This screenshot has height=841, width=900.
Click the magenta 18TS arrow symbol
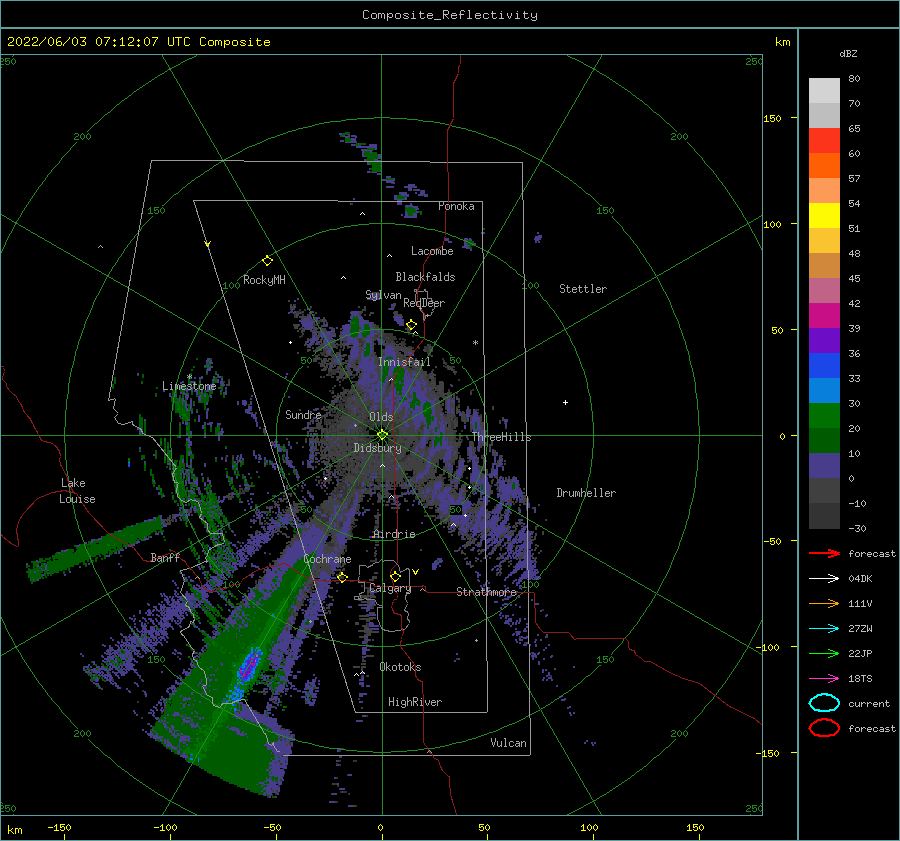point(824,679)
